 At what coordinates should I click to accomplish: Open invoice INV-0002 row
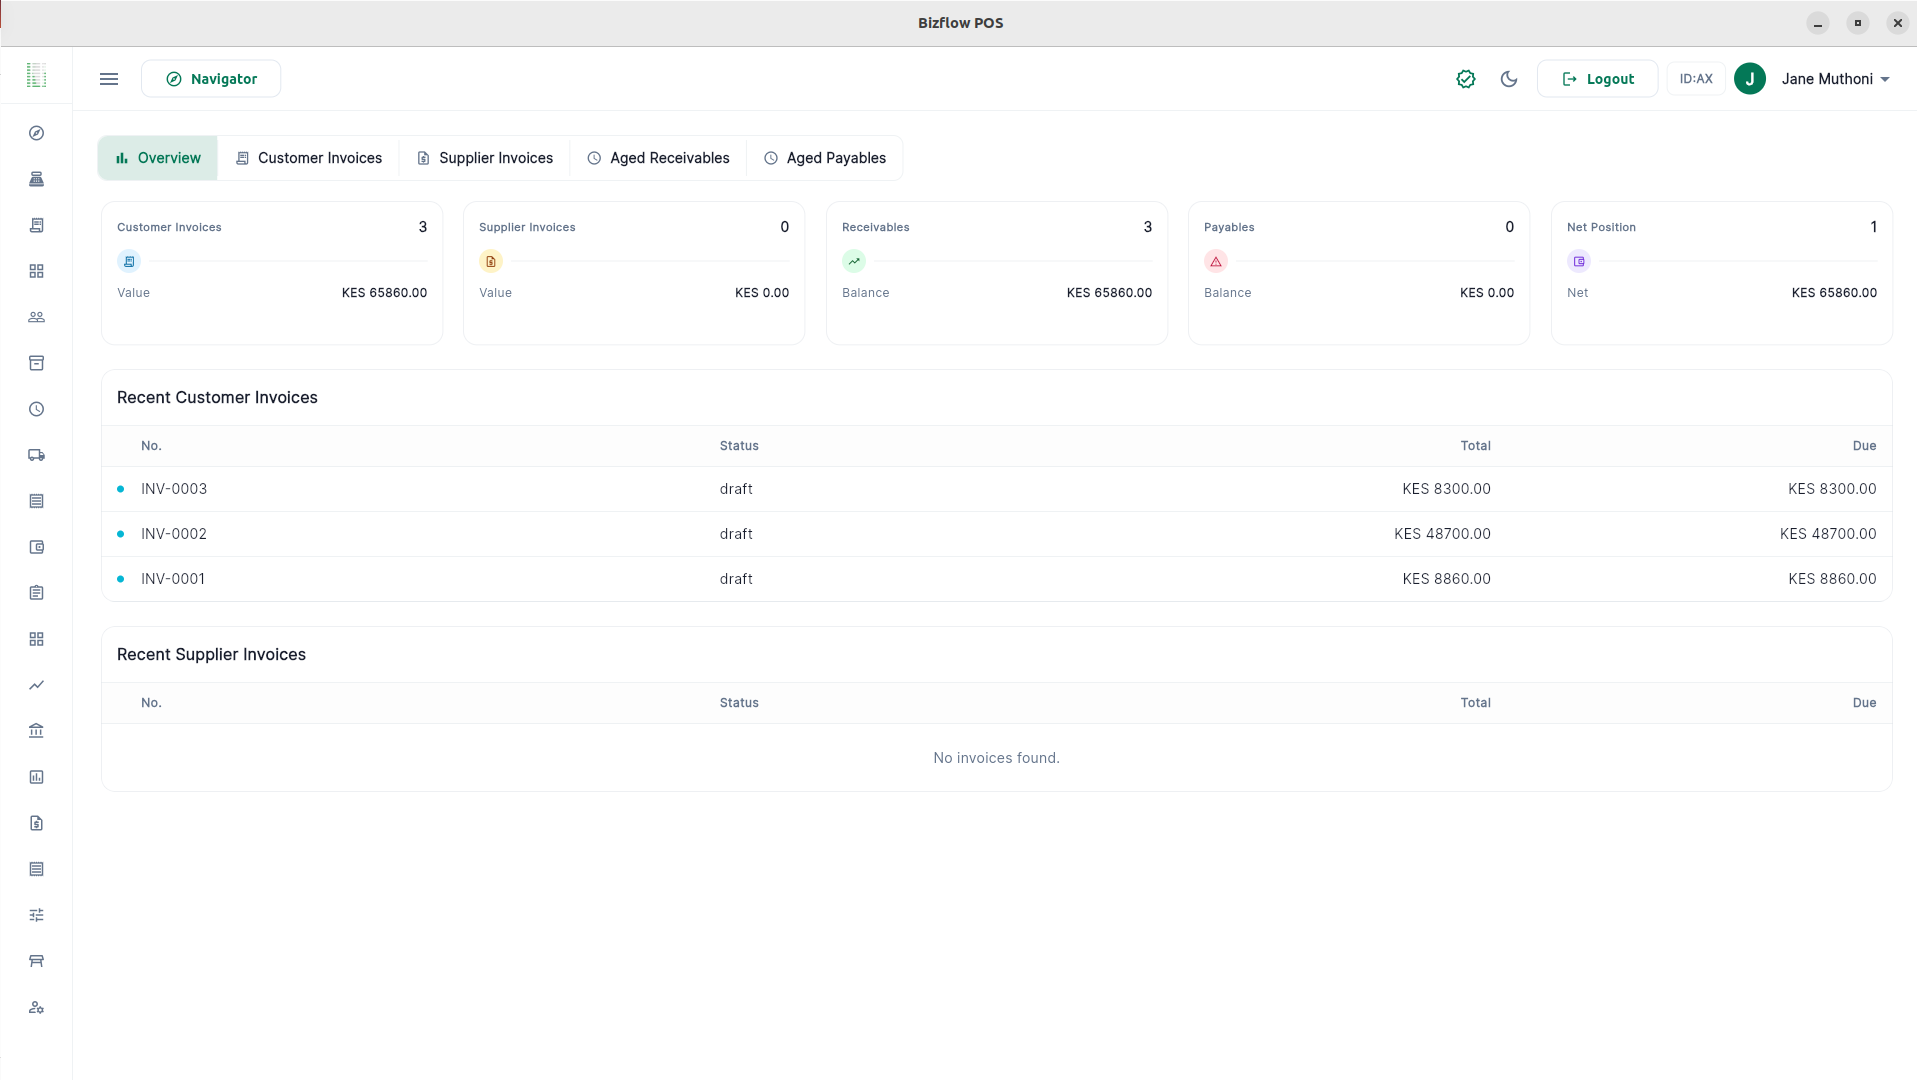click(x=174, y=534)
